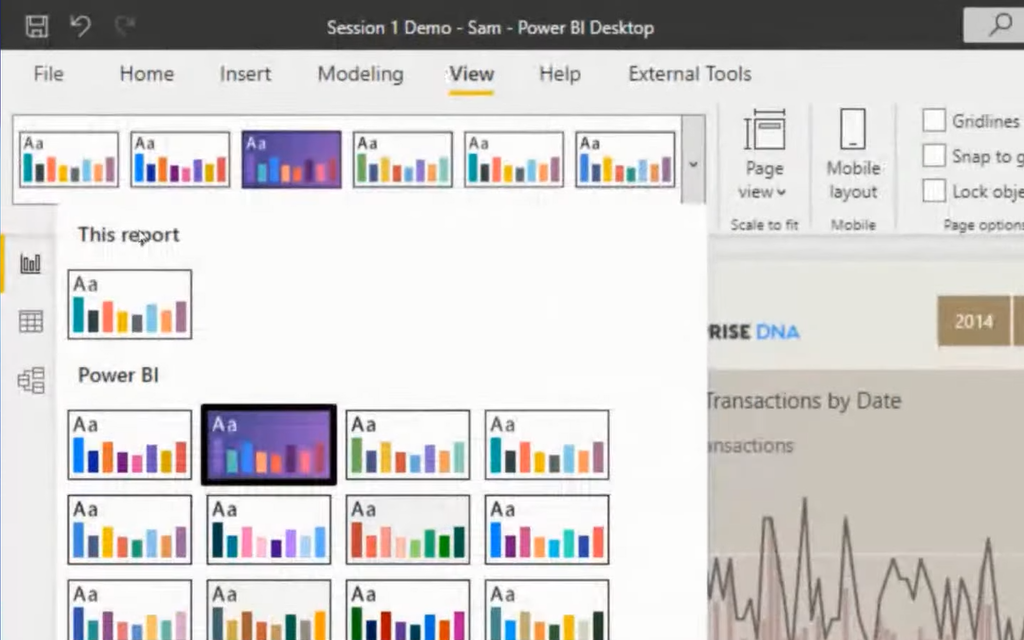The height and width of the screenshot is (640, 1024).
Task: Click the Transactions by Date chart title
Action: tap(804, 400)
